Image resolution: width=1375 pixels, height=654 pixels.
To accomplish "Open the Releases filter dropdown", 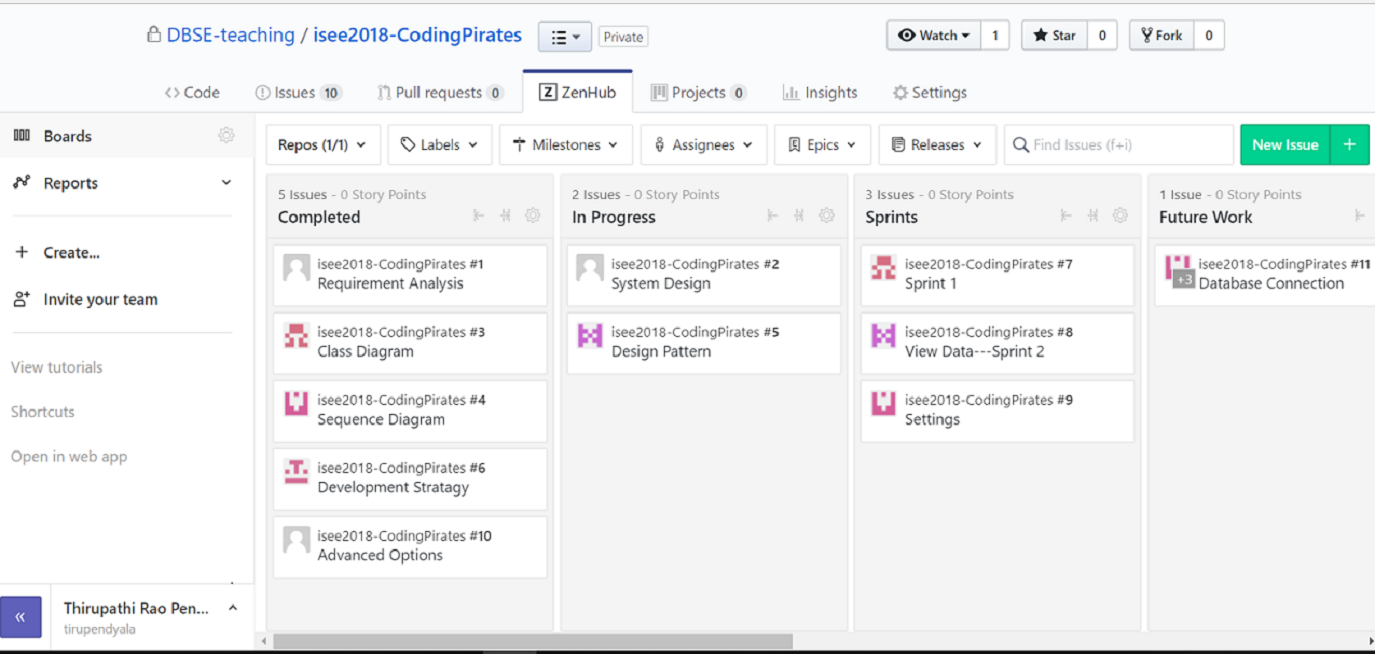I will [x=937, y=145].
